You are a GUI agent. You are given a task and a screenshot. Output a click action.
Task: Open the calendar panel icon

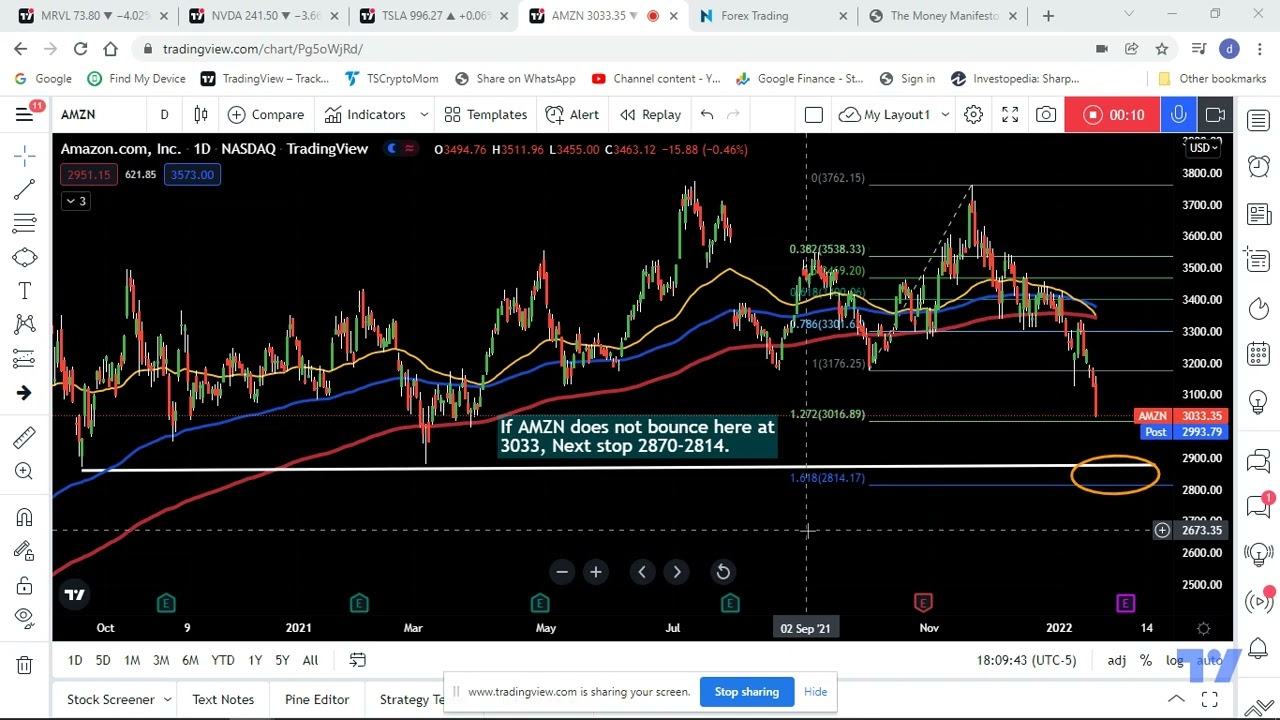(1258, 354)
